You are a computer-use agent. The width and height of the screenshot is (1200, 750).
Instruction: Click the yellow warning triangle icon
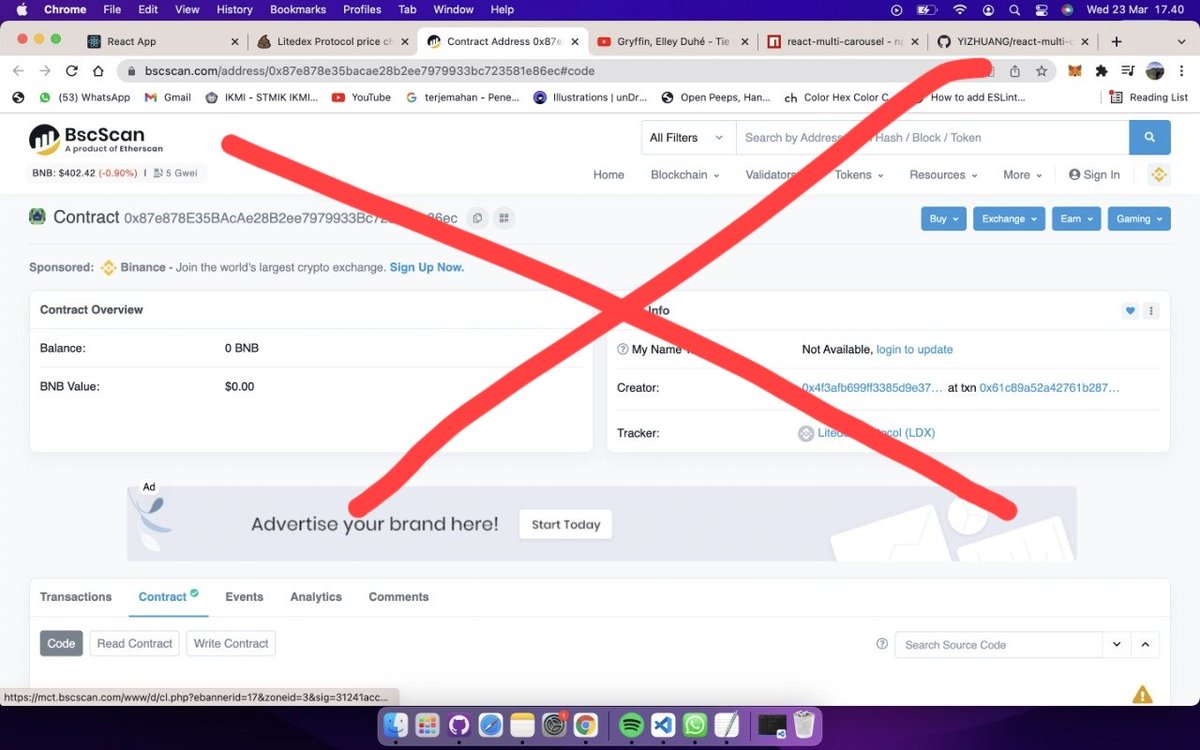1142,694
